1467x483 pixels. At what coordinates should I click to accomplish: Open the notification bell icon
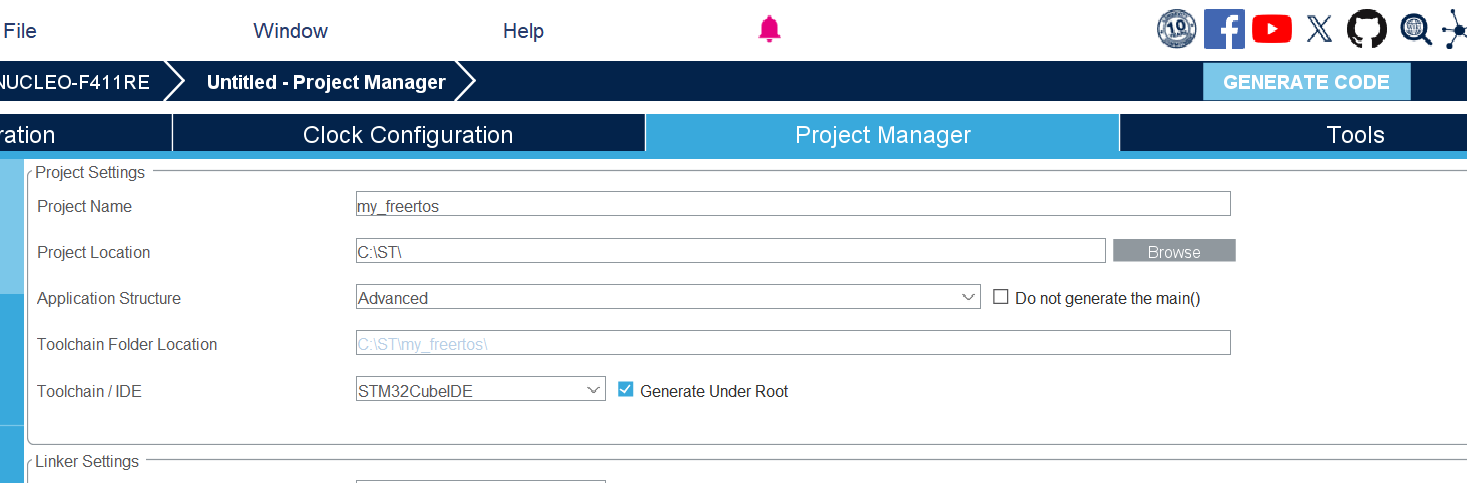pos(769,29)
